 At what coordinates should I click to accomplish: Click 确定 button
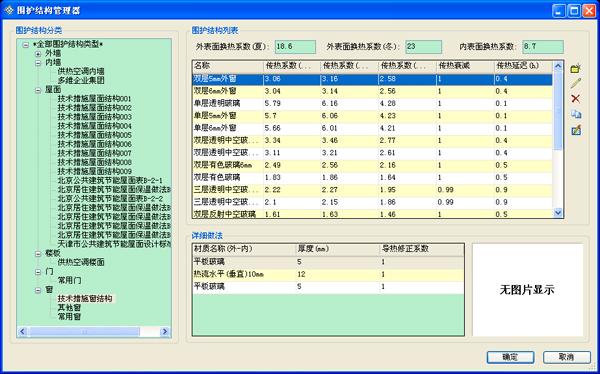coord(510,357)
